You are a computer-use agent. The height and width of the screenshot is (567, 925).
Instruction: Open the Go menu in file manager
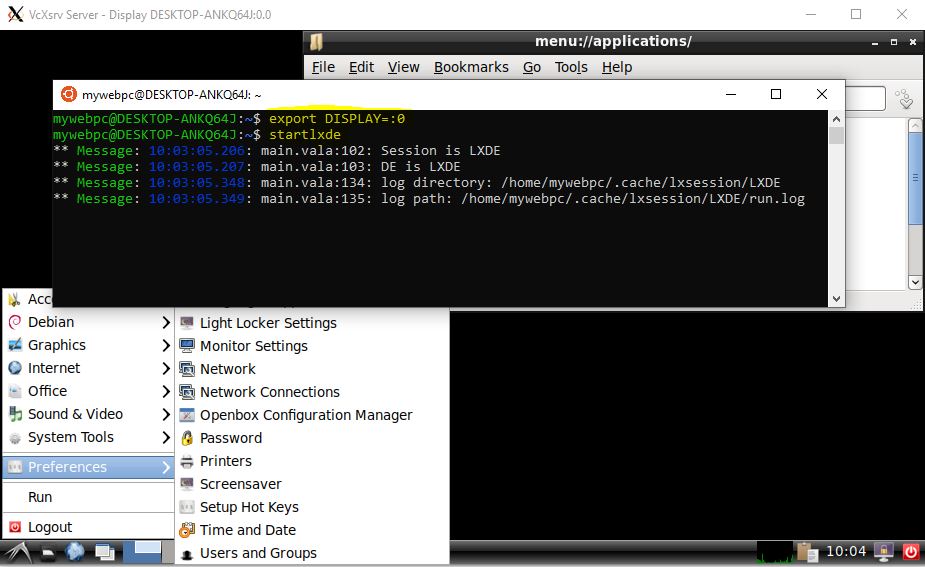point(532,67)
